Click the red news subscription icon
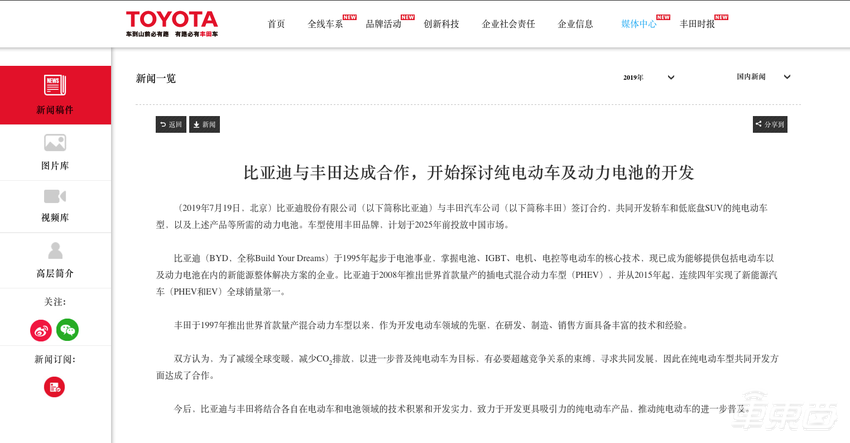The image size is (850, 443). click(x=54, y=387)
